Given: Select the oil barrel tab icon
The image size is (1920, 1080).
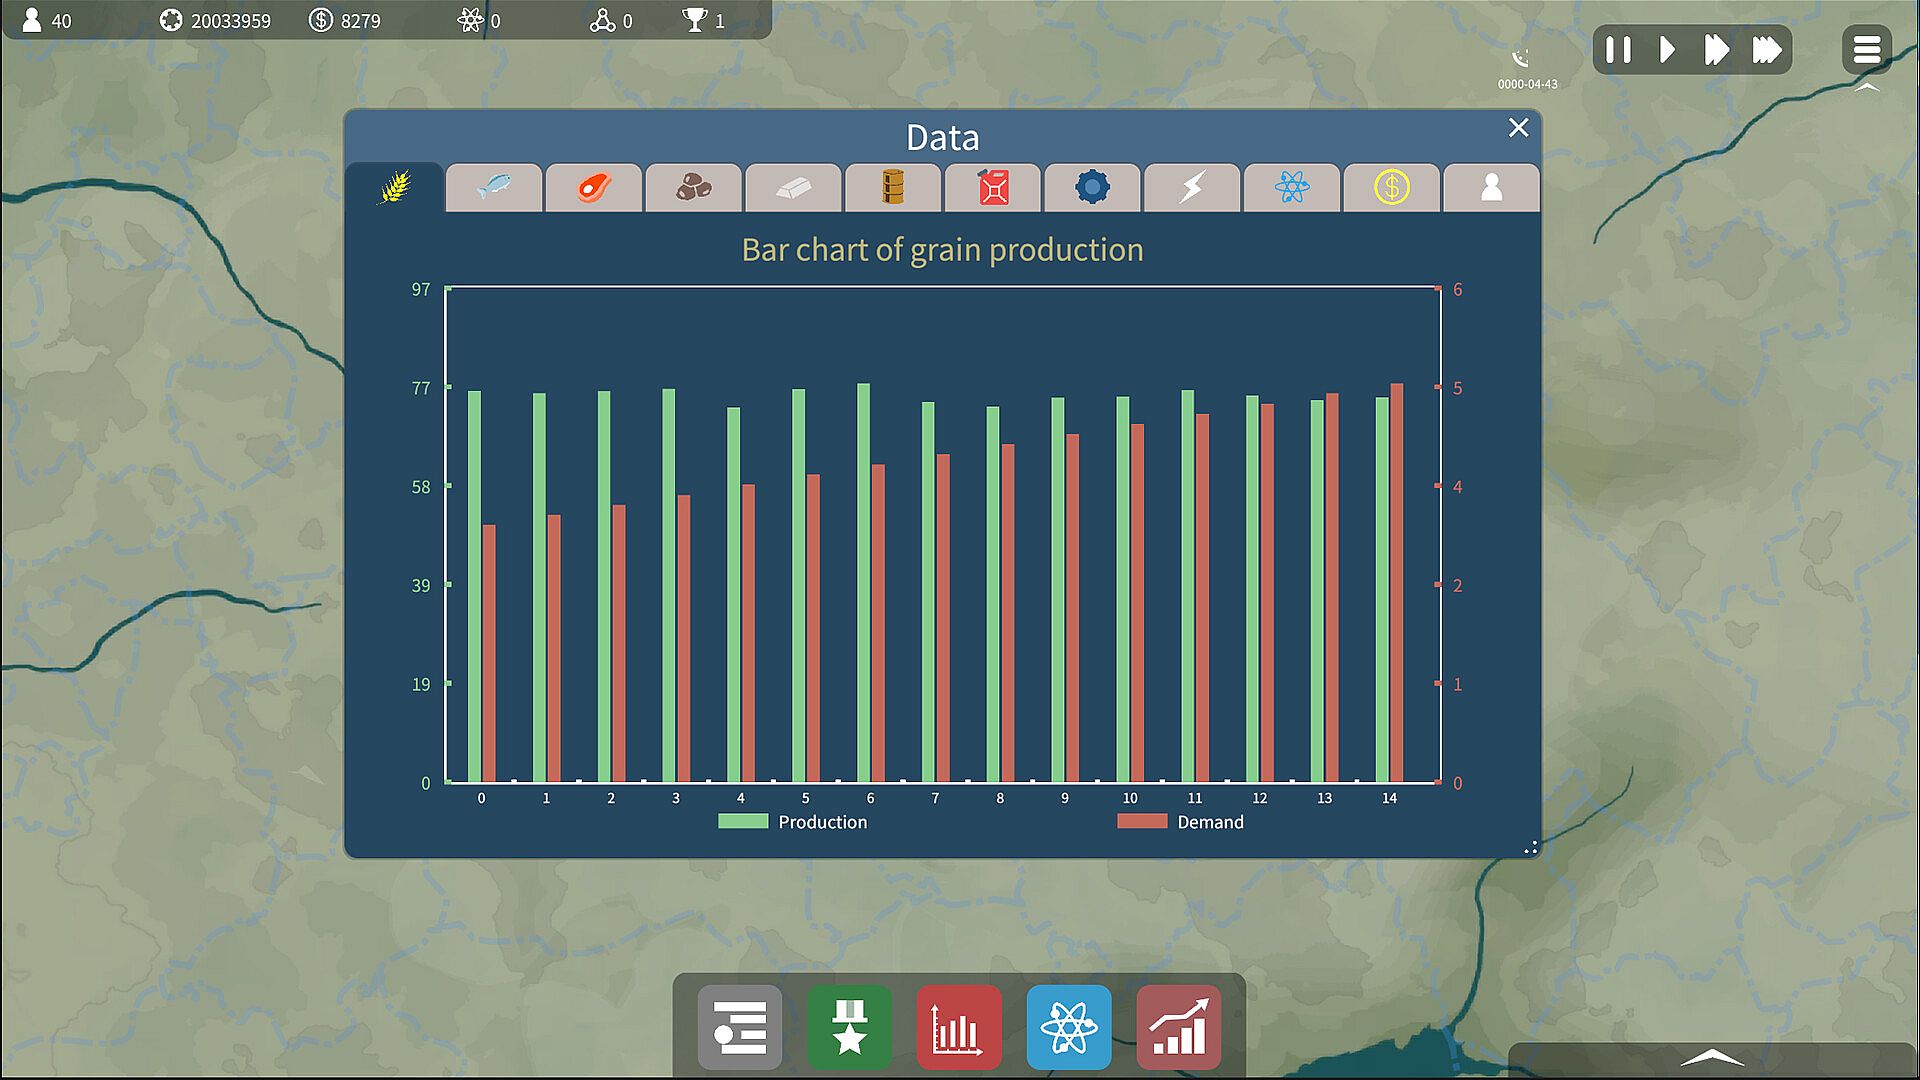Looking at the screenshot, I should 893,187.
